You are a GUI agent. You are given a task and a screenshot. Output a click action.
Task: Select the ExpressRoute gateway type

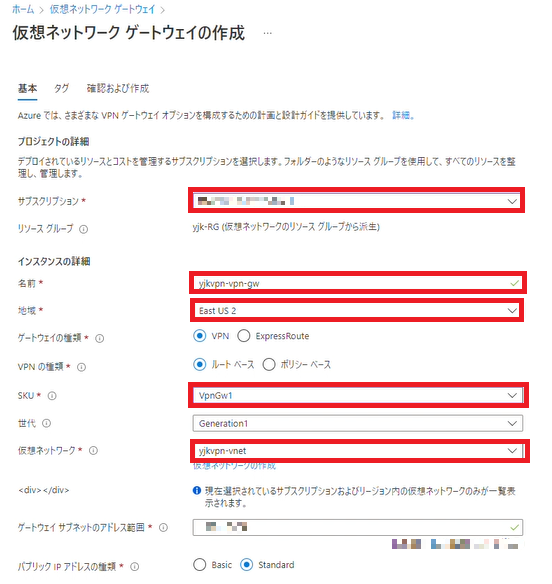click(x=244, y=336)
